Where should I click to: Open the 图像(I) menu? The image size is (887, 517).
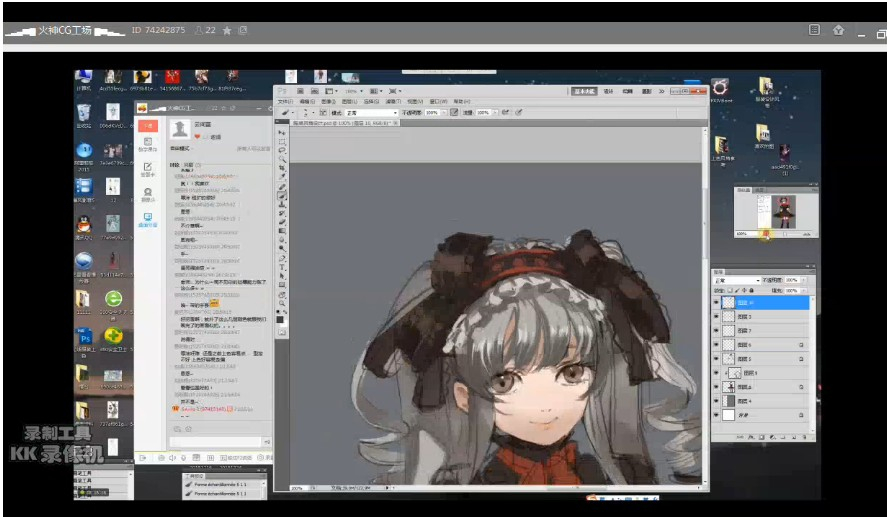(329, 101)
